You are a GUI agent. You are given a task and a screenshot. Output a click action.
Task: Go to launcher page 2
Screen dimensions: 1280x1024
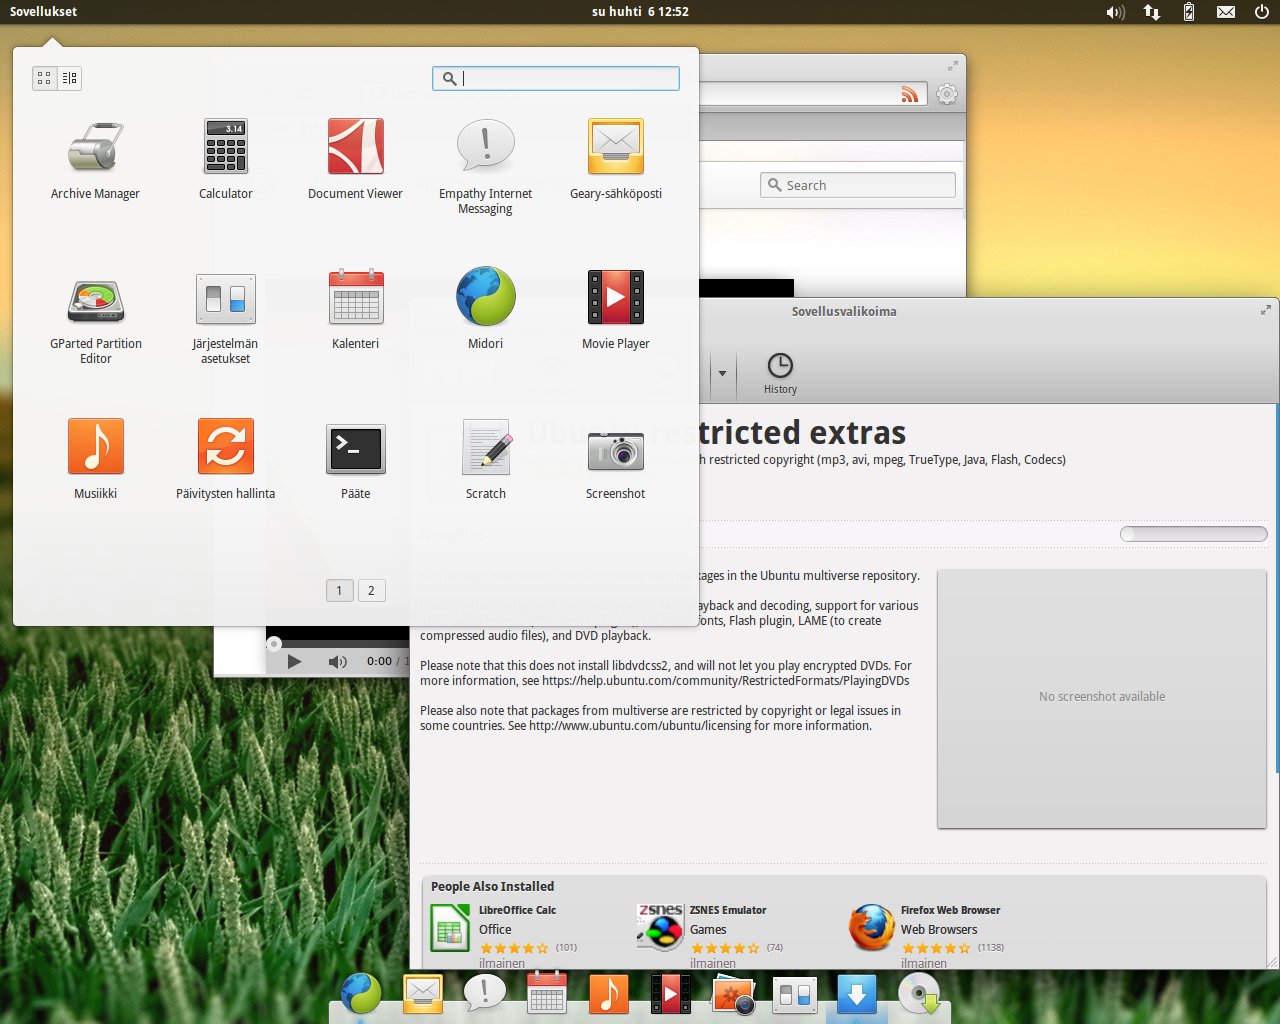371,590
